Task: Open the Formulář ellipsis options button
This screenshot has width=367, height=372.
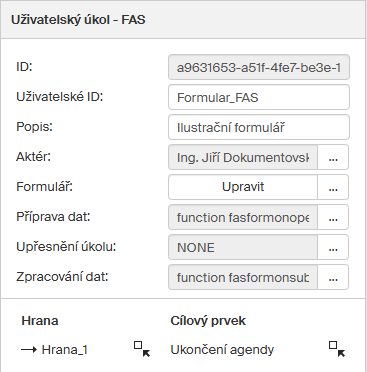Action: coord(333,187)
